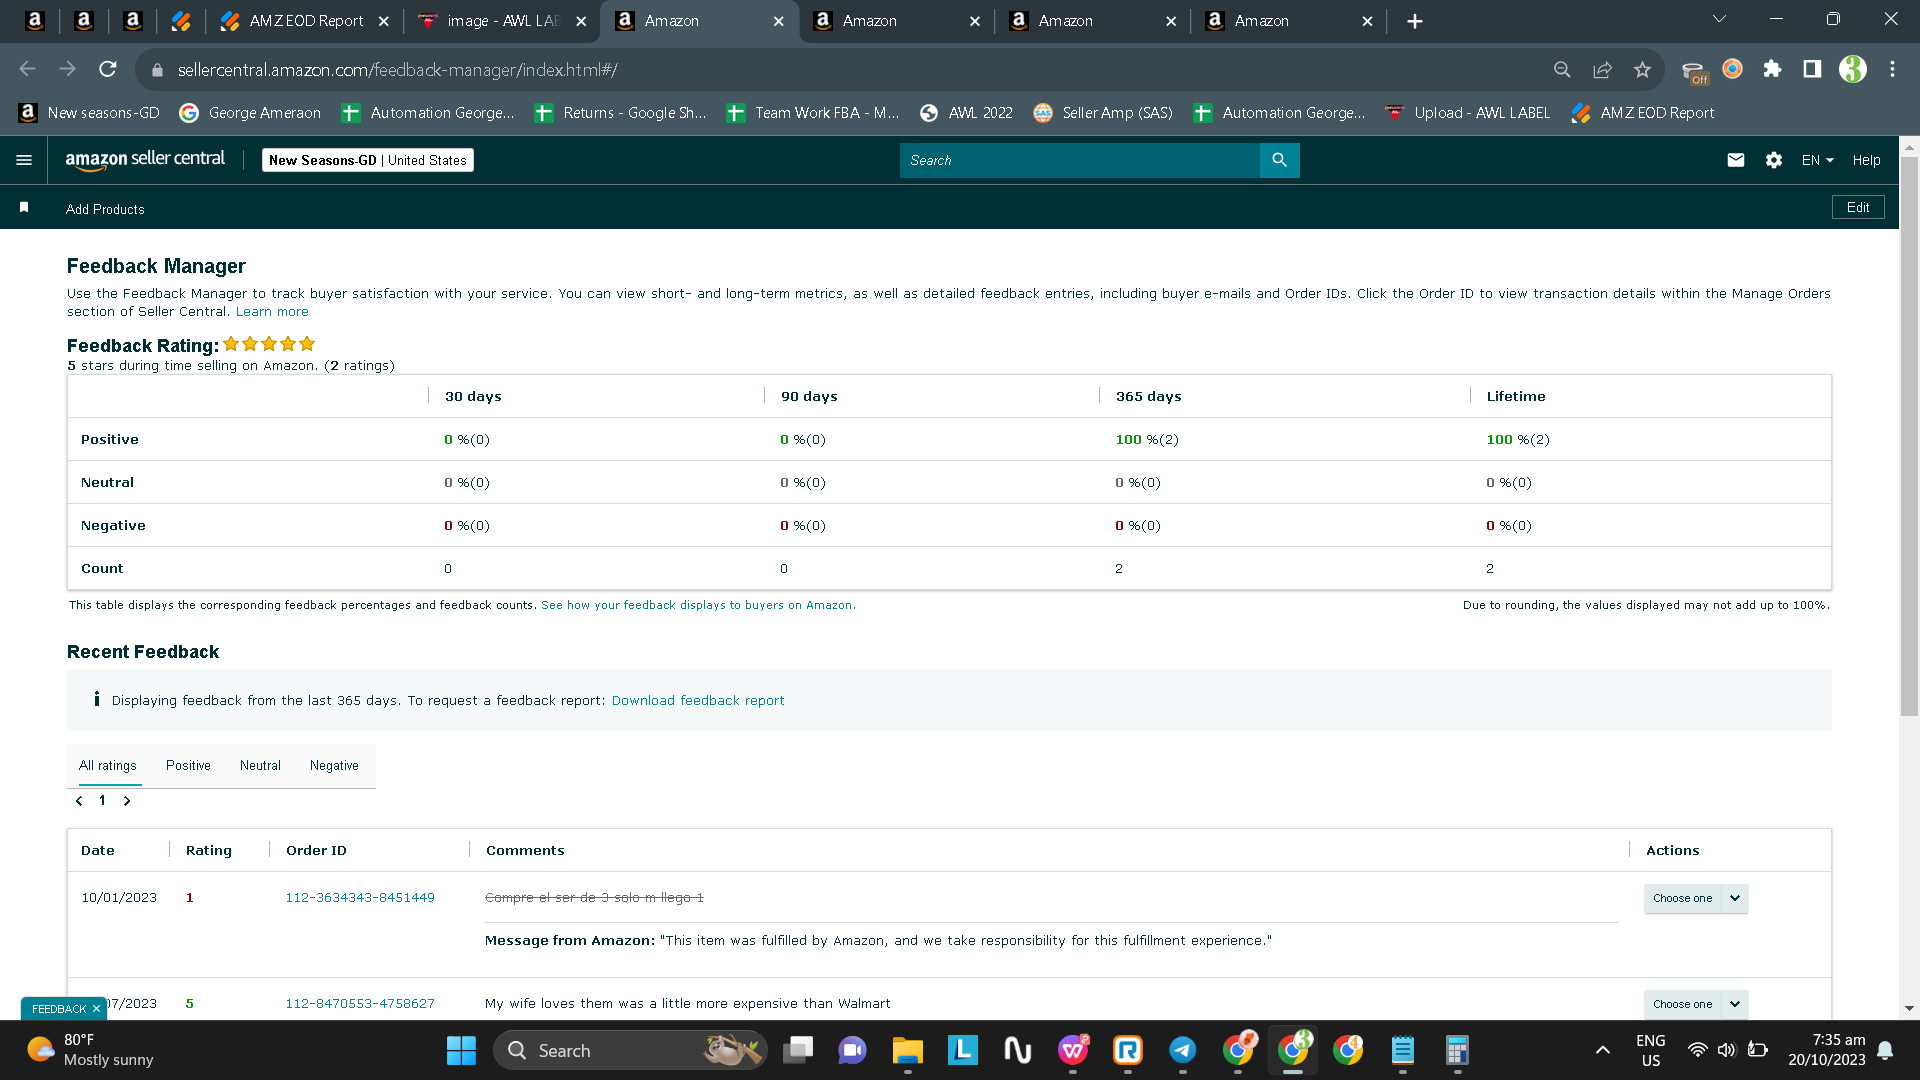Click the Learn more link
1920x1080 pixels.
(272, 312)
